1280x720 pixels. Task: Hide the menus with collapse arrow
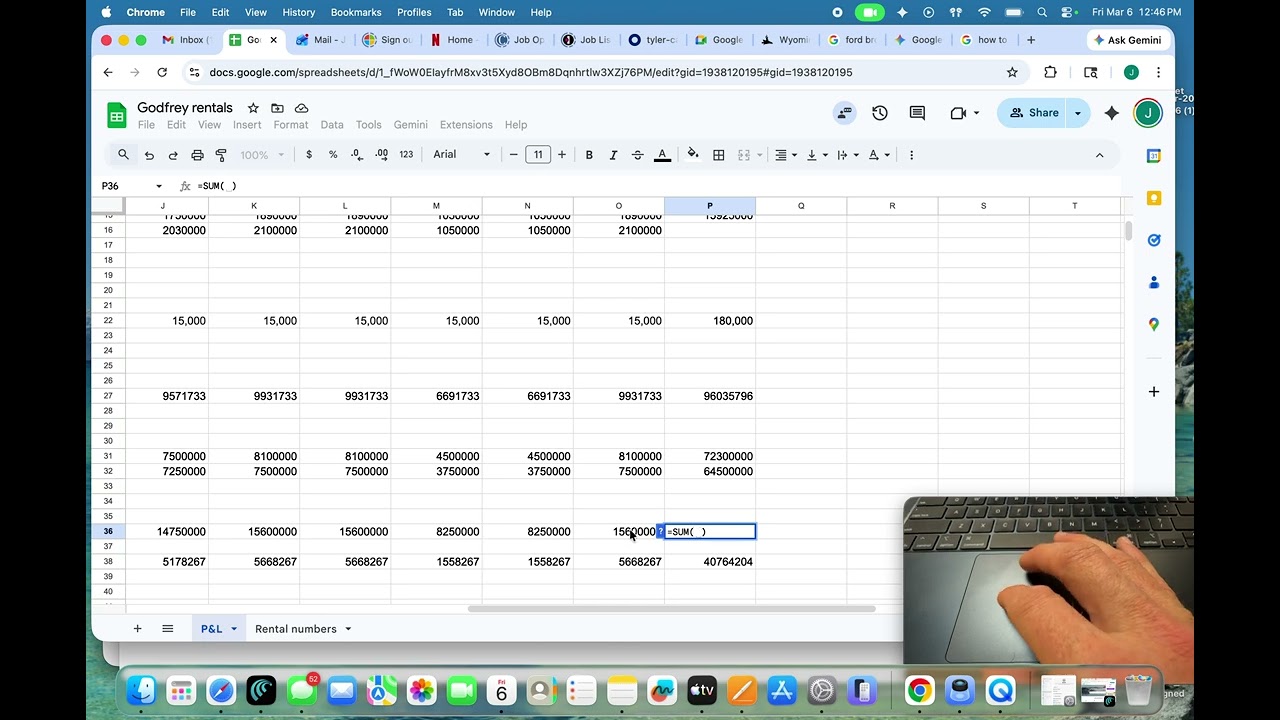coord(1099,155)
